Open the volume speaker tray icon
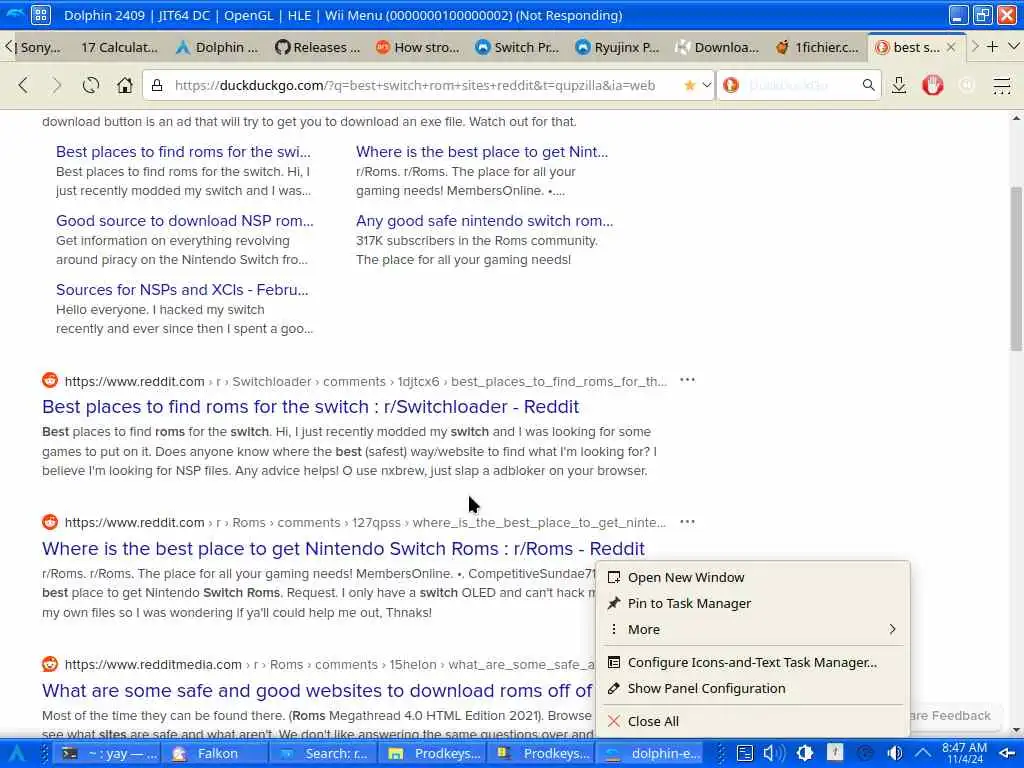 pos(774,754)
